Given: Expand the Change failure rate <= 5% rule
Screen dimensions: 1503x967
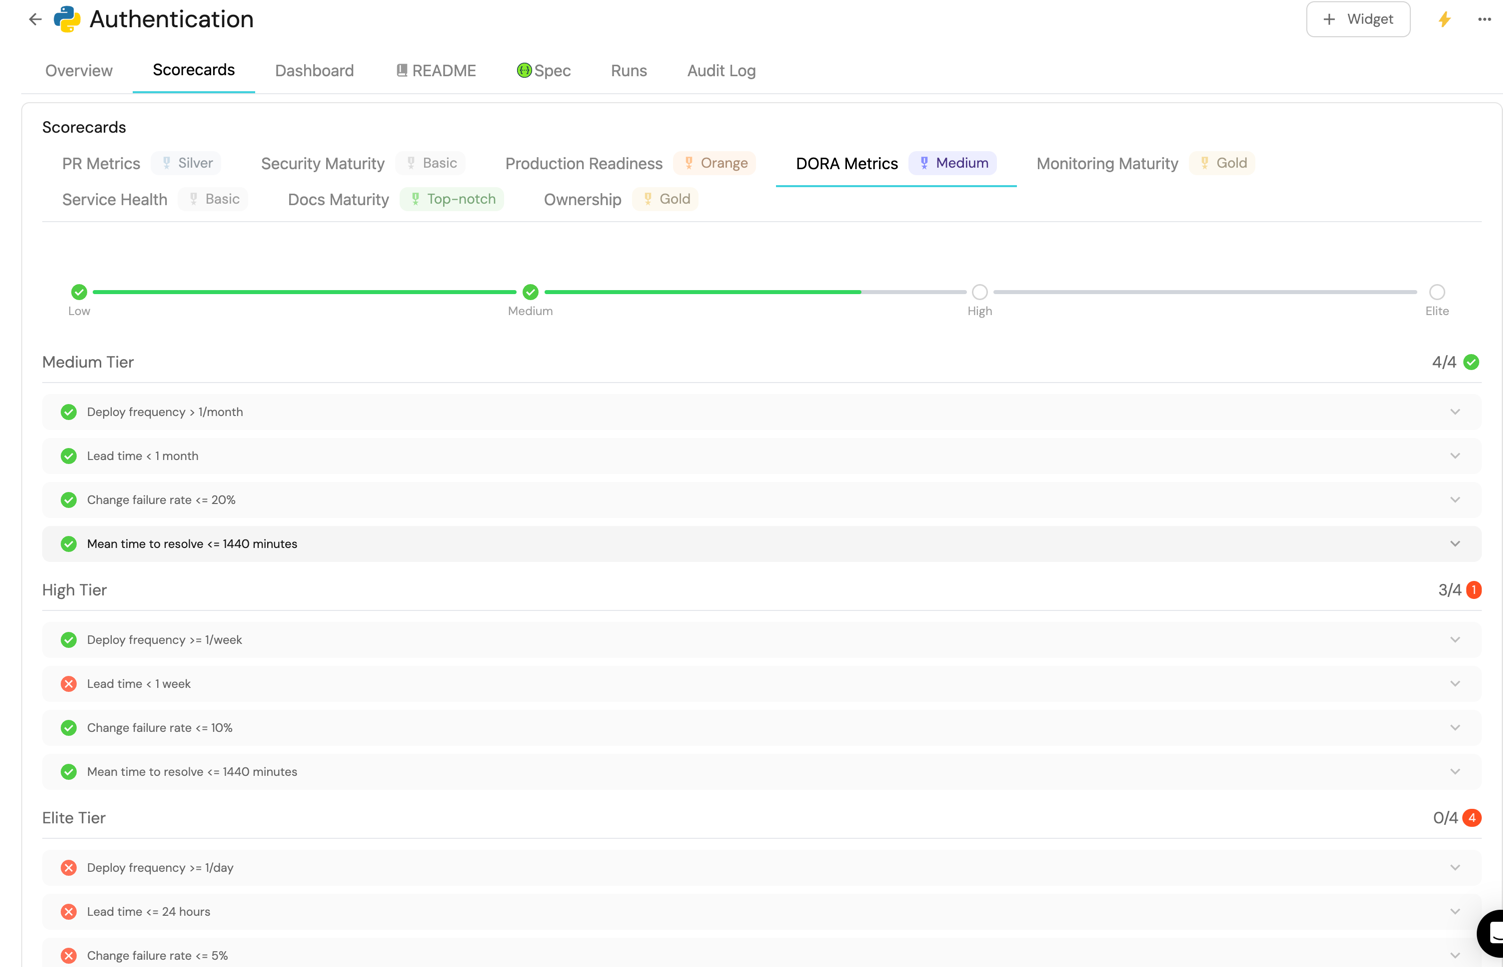Looking at the screenshot, I should (1455, 956).
